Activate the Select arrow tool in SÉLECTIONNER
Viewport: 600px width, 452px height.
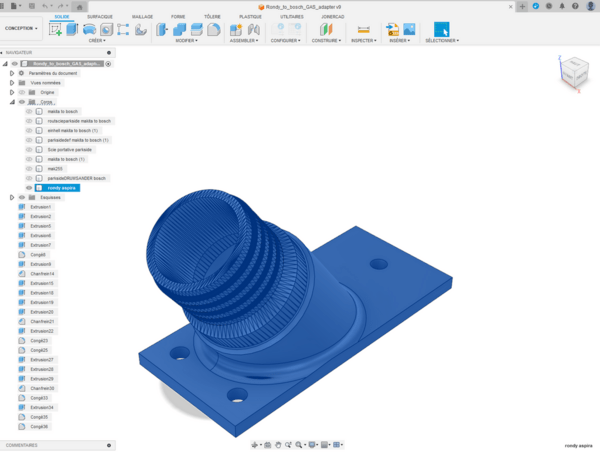pos(441,29)
